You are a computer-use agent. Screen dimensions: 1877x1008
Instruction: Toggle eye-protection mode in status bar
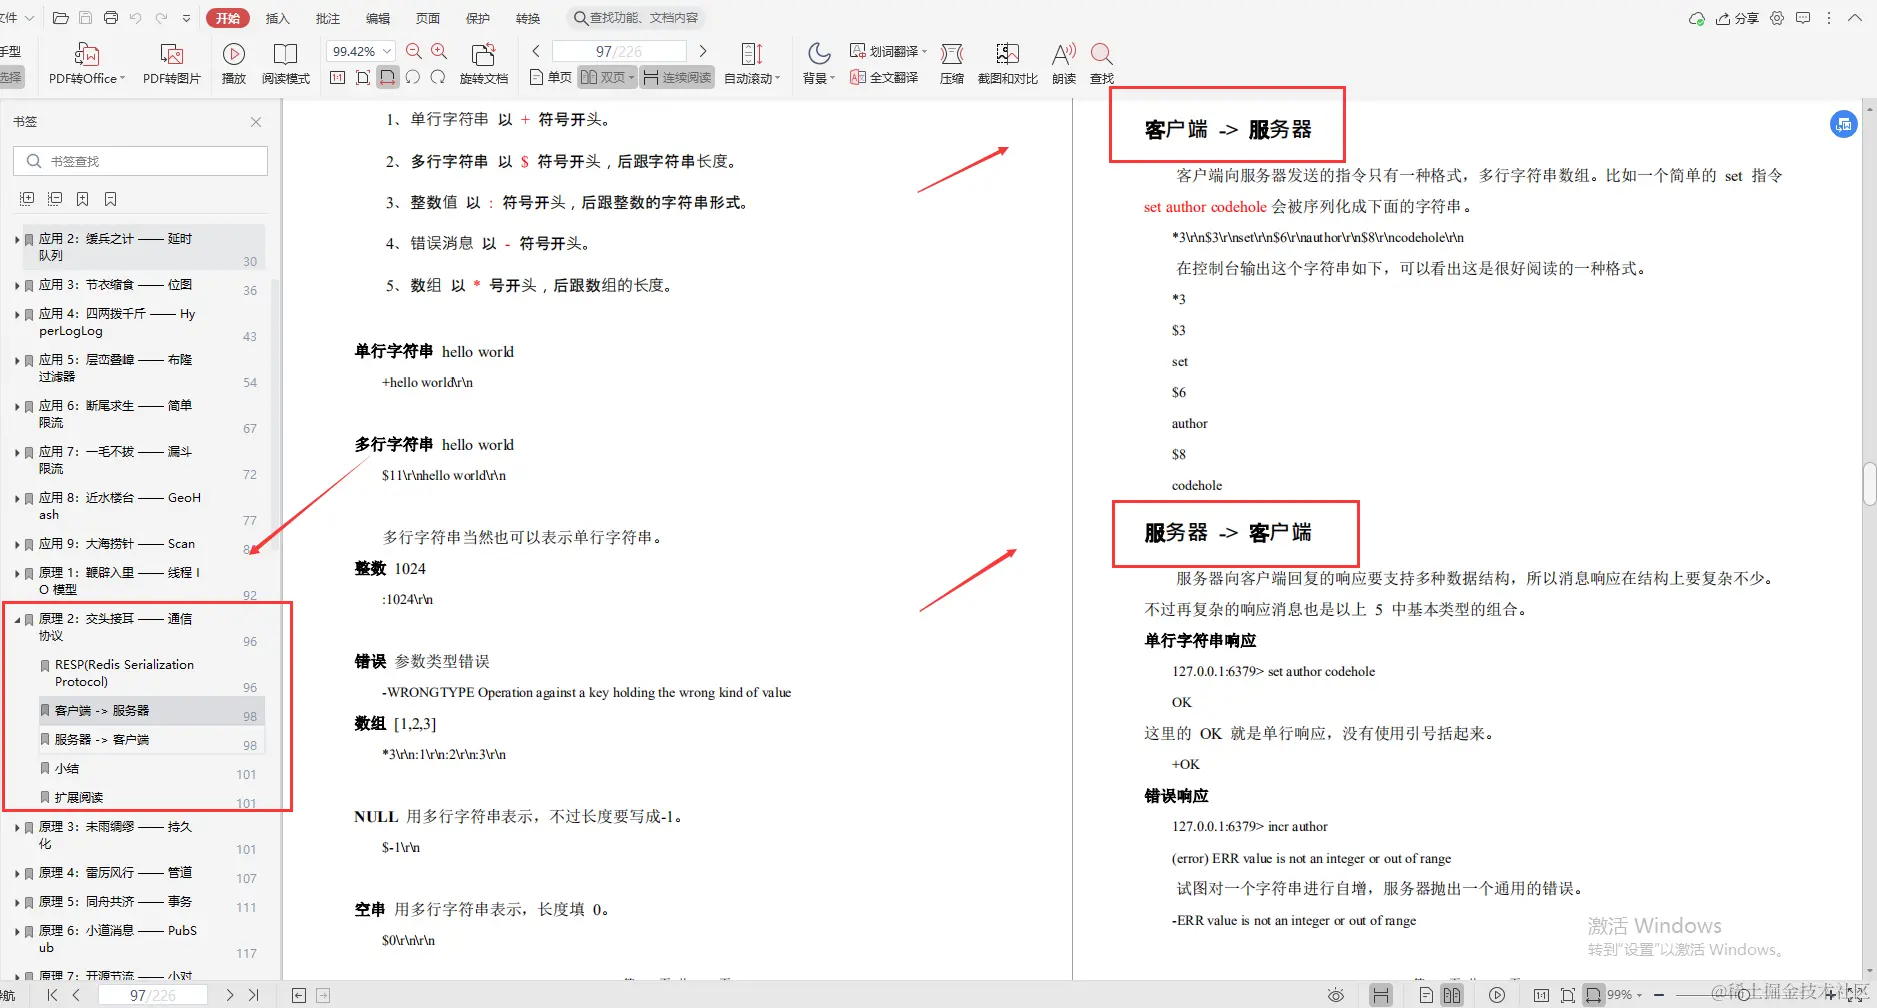point(1335,994)
